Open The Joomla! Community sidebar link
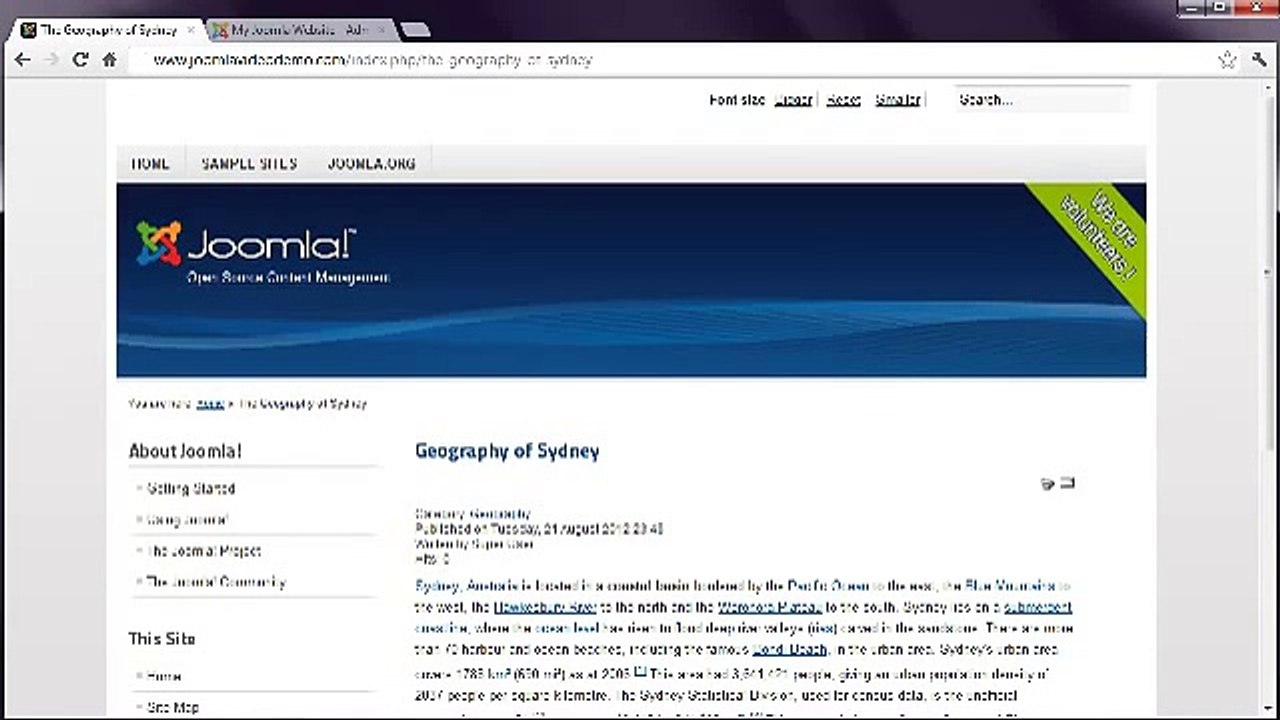The width and height of the screenshot is (1280, 720). (216, 582)
